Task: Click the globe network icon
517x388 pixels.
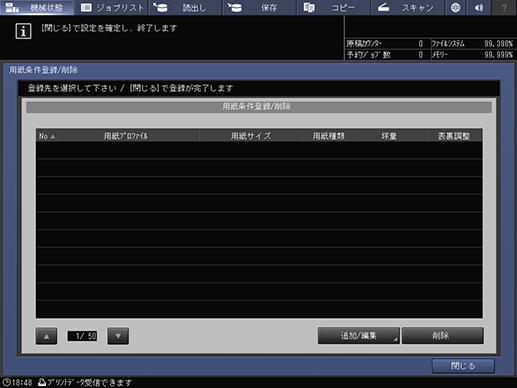Action: coord(455,7)
